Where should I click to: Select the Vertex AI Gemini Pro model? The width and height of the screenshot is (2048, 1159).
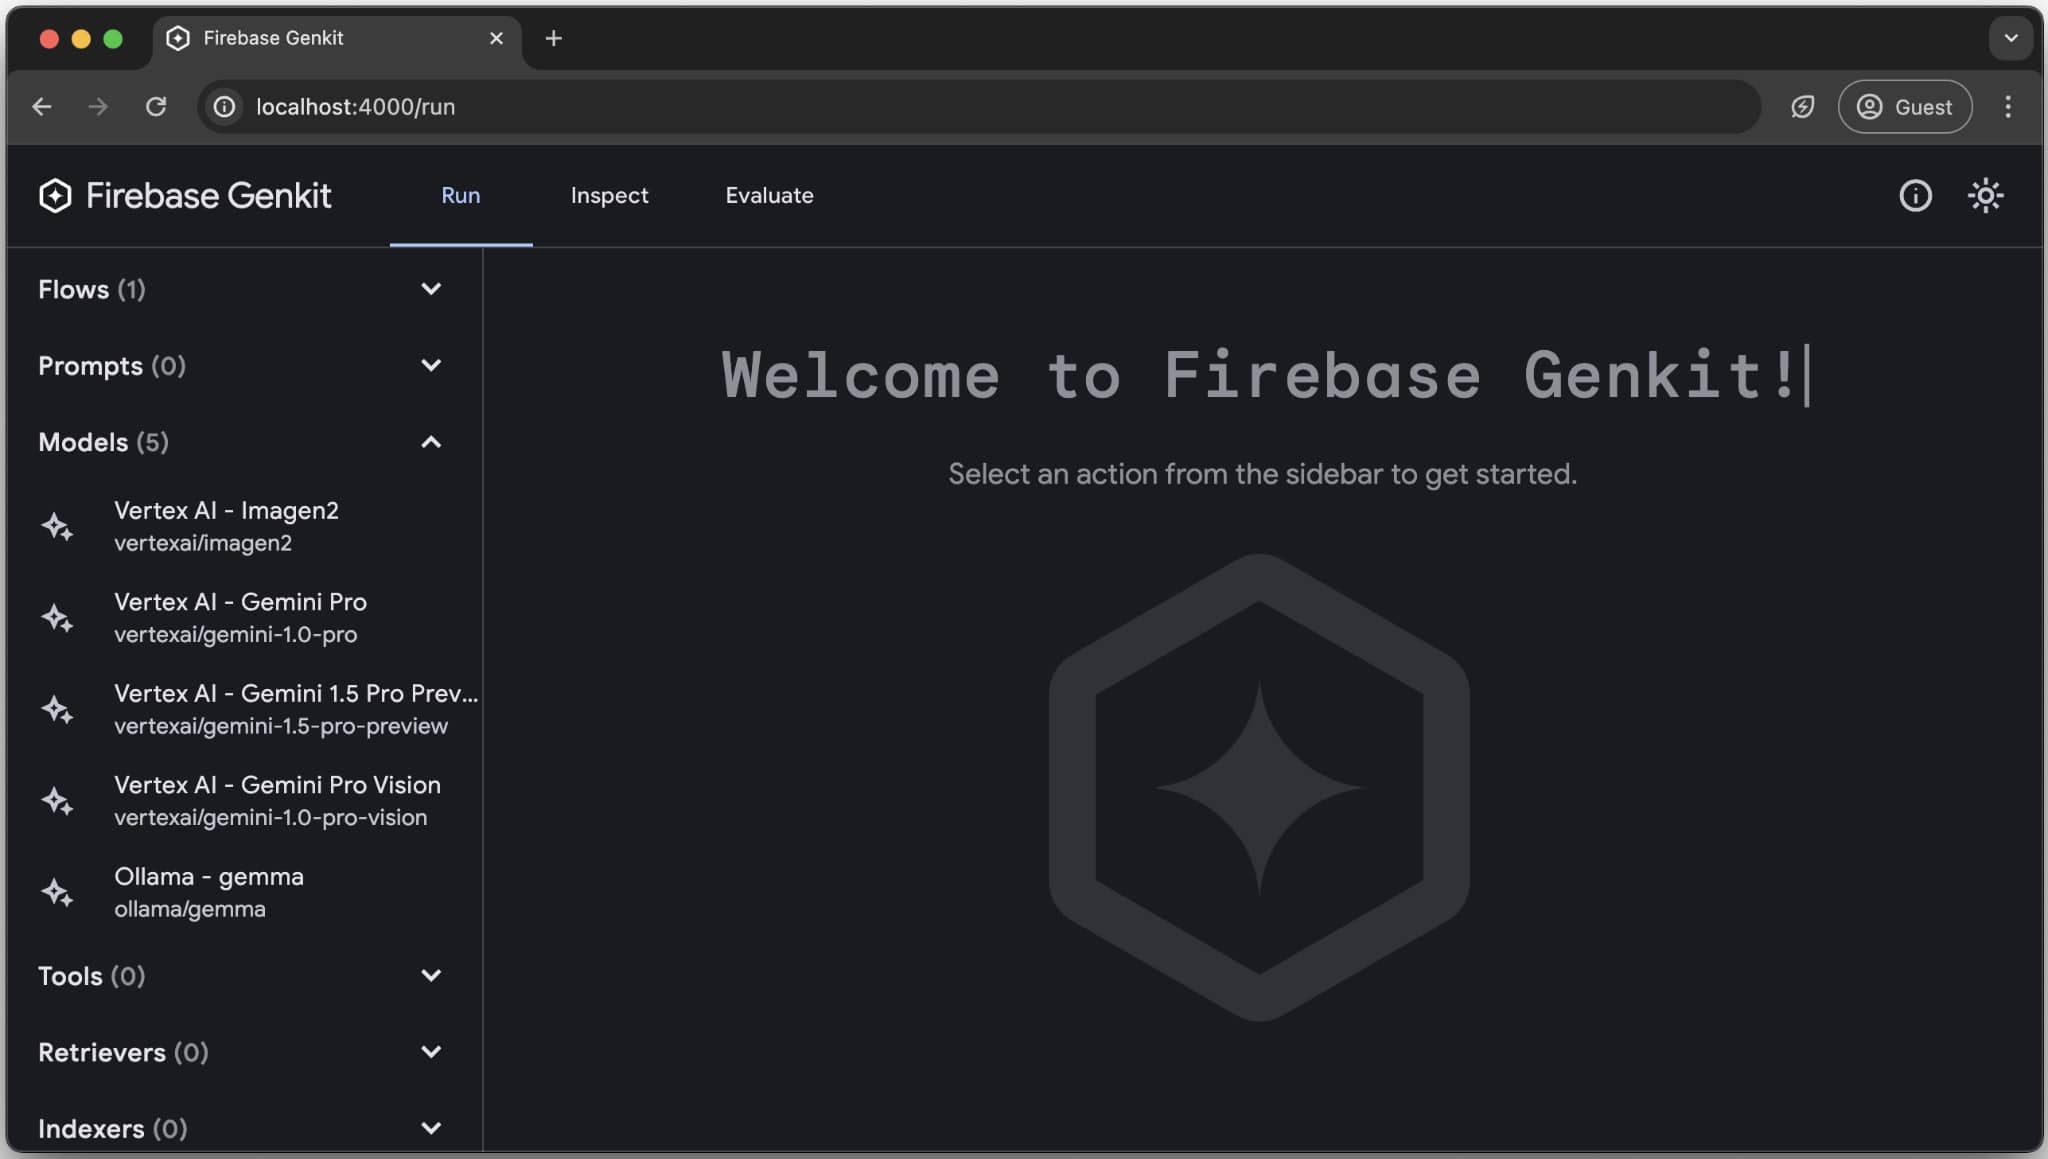point(240,617)
